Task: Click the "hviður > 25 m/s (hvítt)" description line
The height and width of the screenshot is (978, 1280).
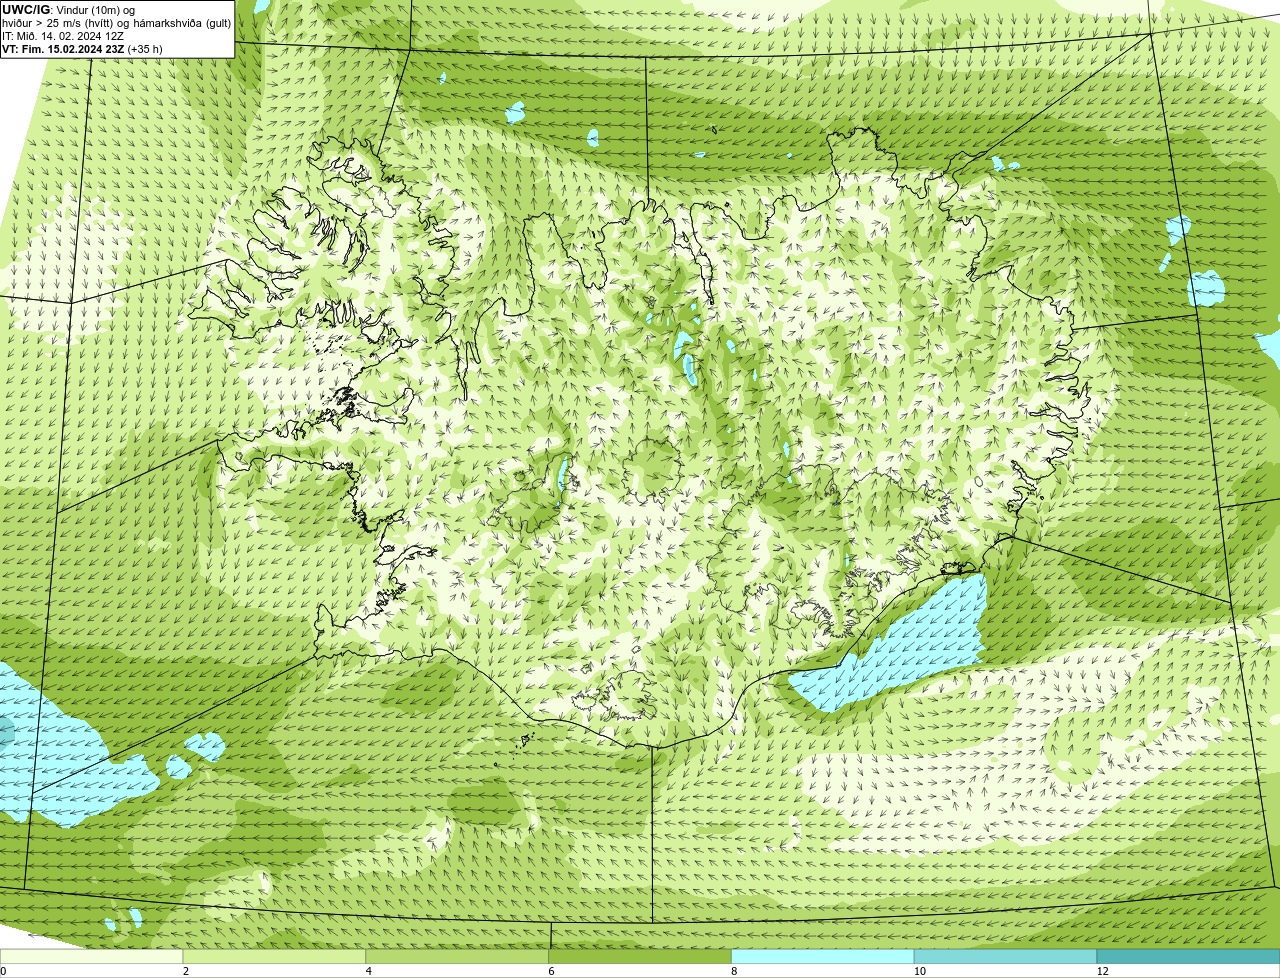Action: click(x=117, y=22)
